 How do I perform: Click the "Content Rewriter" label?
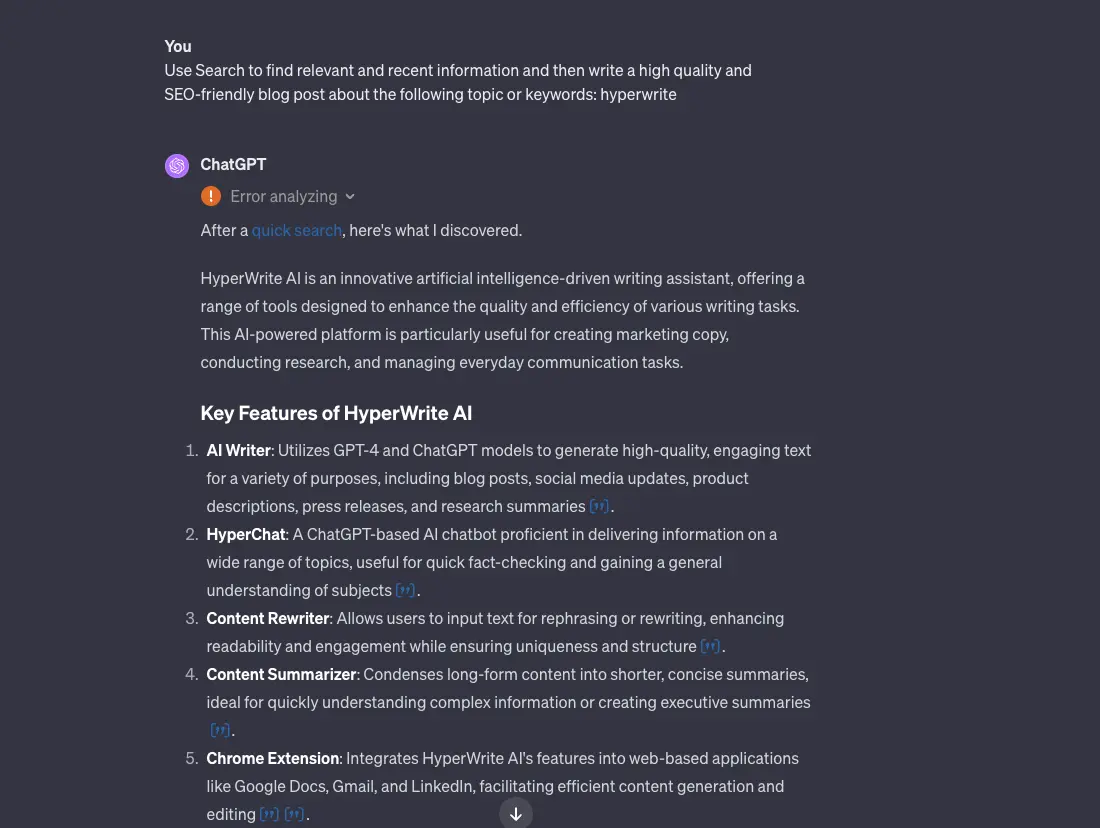click(268, 618)
